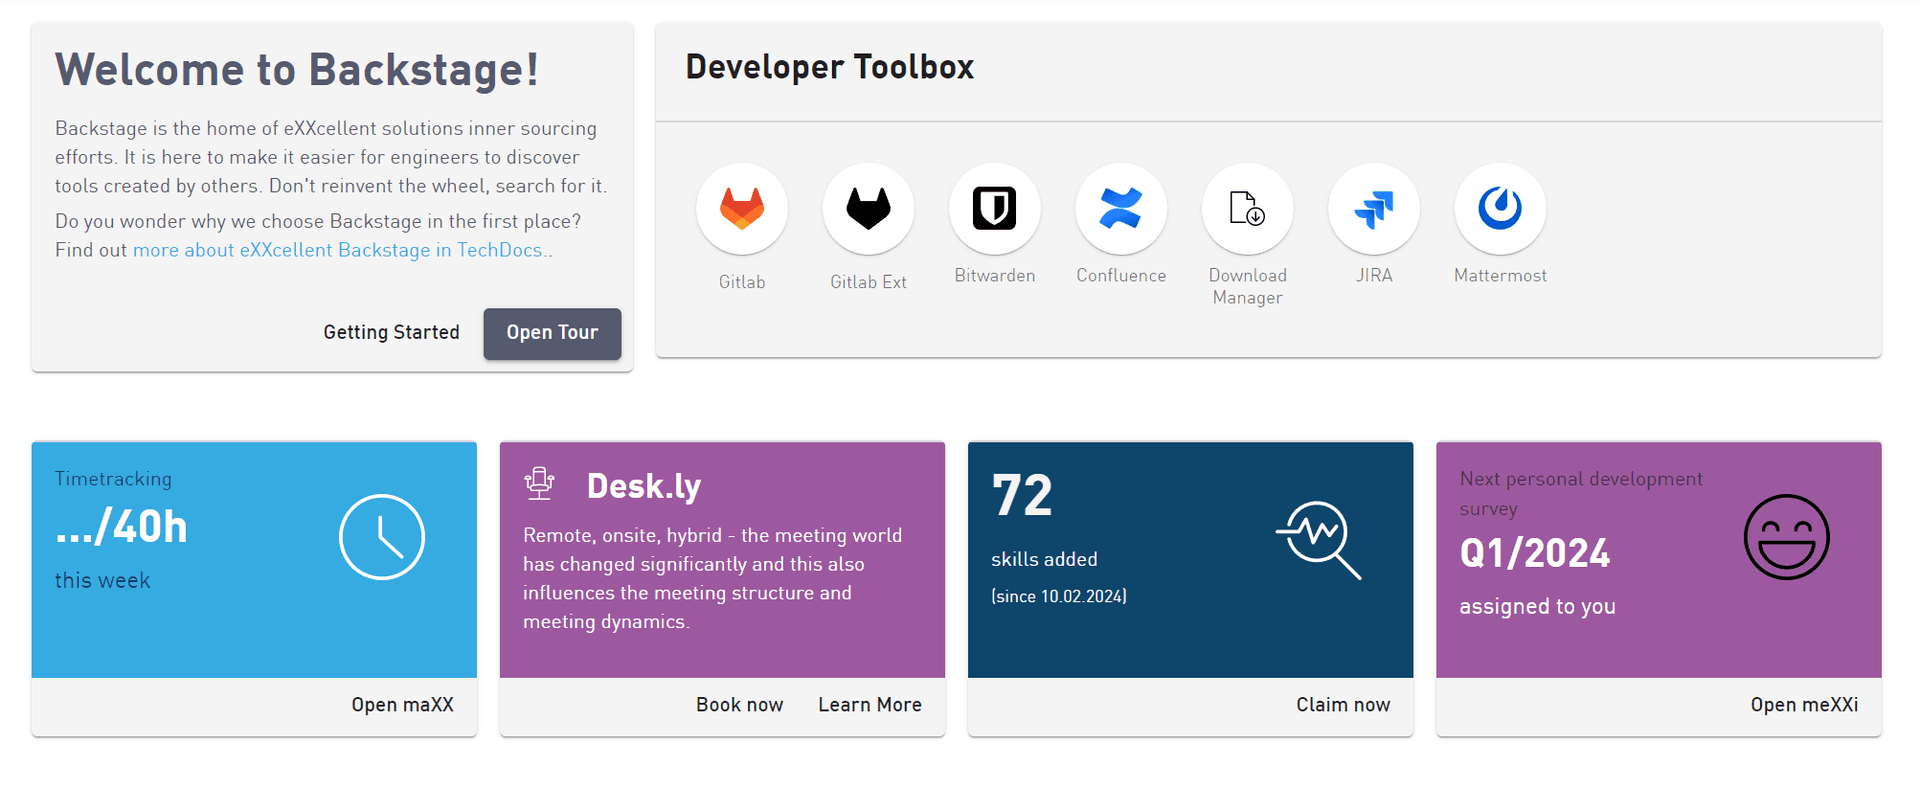Open the Gitlab Ext black fox icon

pos(868,209)
